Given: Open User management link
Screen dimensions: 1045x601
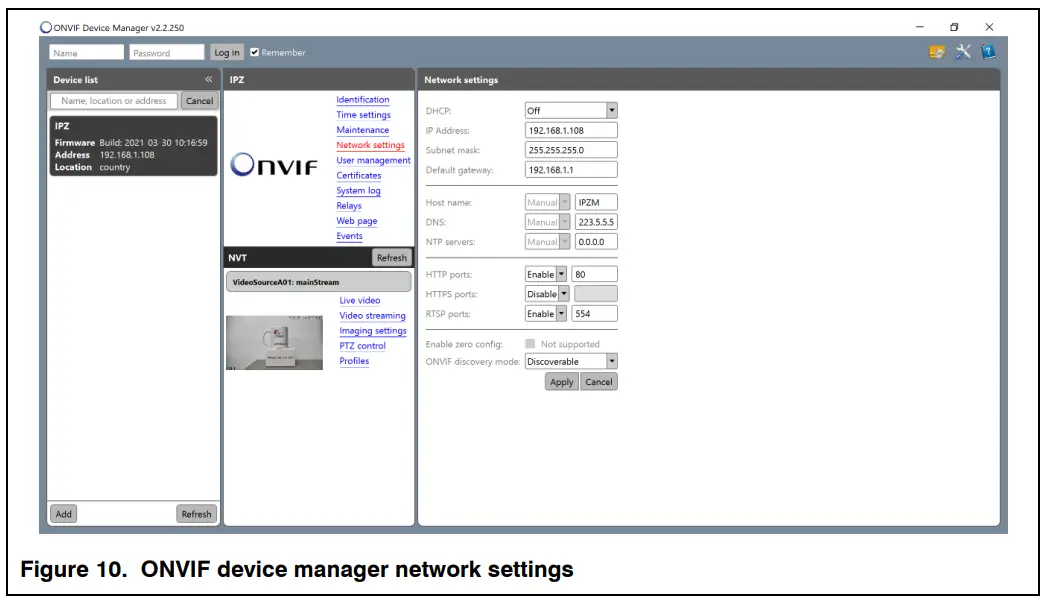Looking at the screenshot, I should click(x=373, y=160).
